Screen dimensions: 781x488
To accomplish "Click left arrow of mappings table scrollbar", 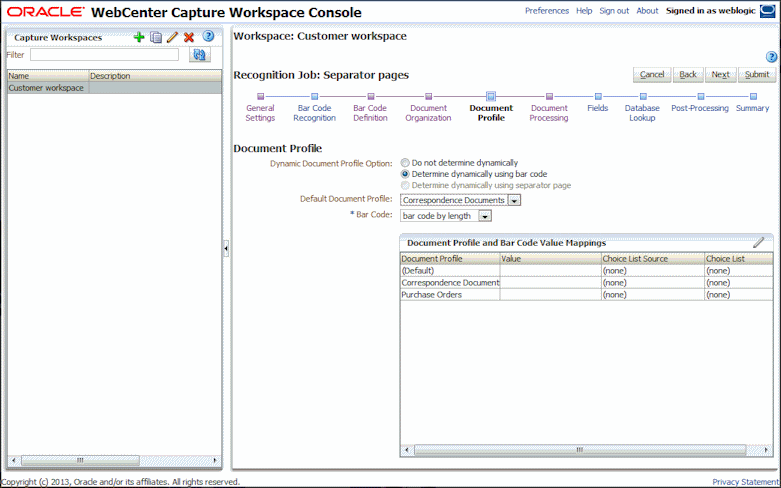I will 406,450.
